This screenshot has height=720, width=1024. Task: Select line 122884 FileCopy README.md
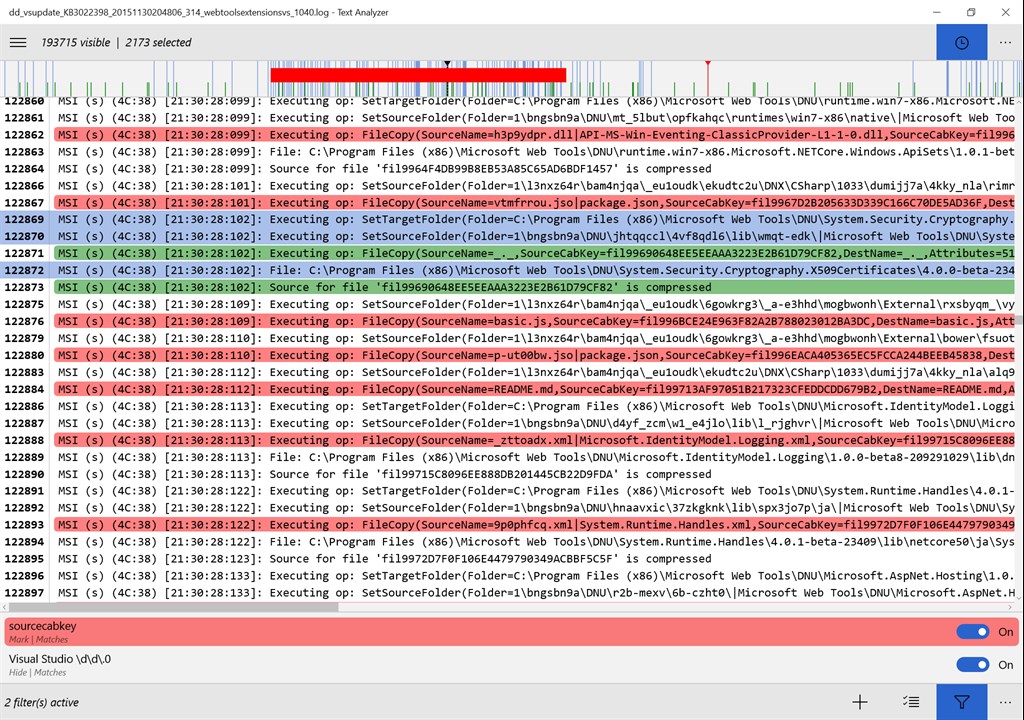pos(509,389)
